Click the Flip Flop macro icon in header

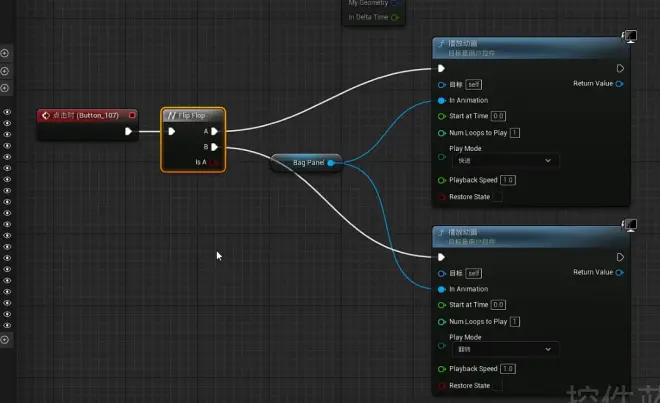pos(171,115)
